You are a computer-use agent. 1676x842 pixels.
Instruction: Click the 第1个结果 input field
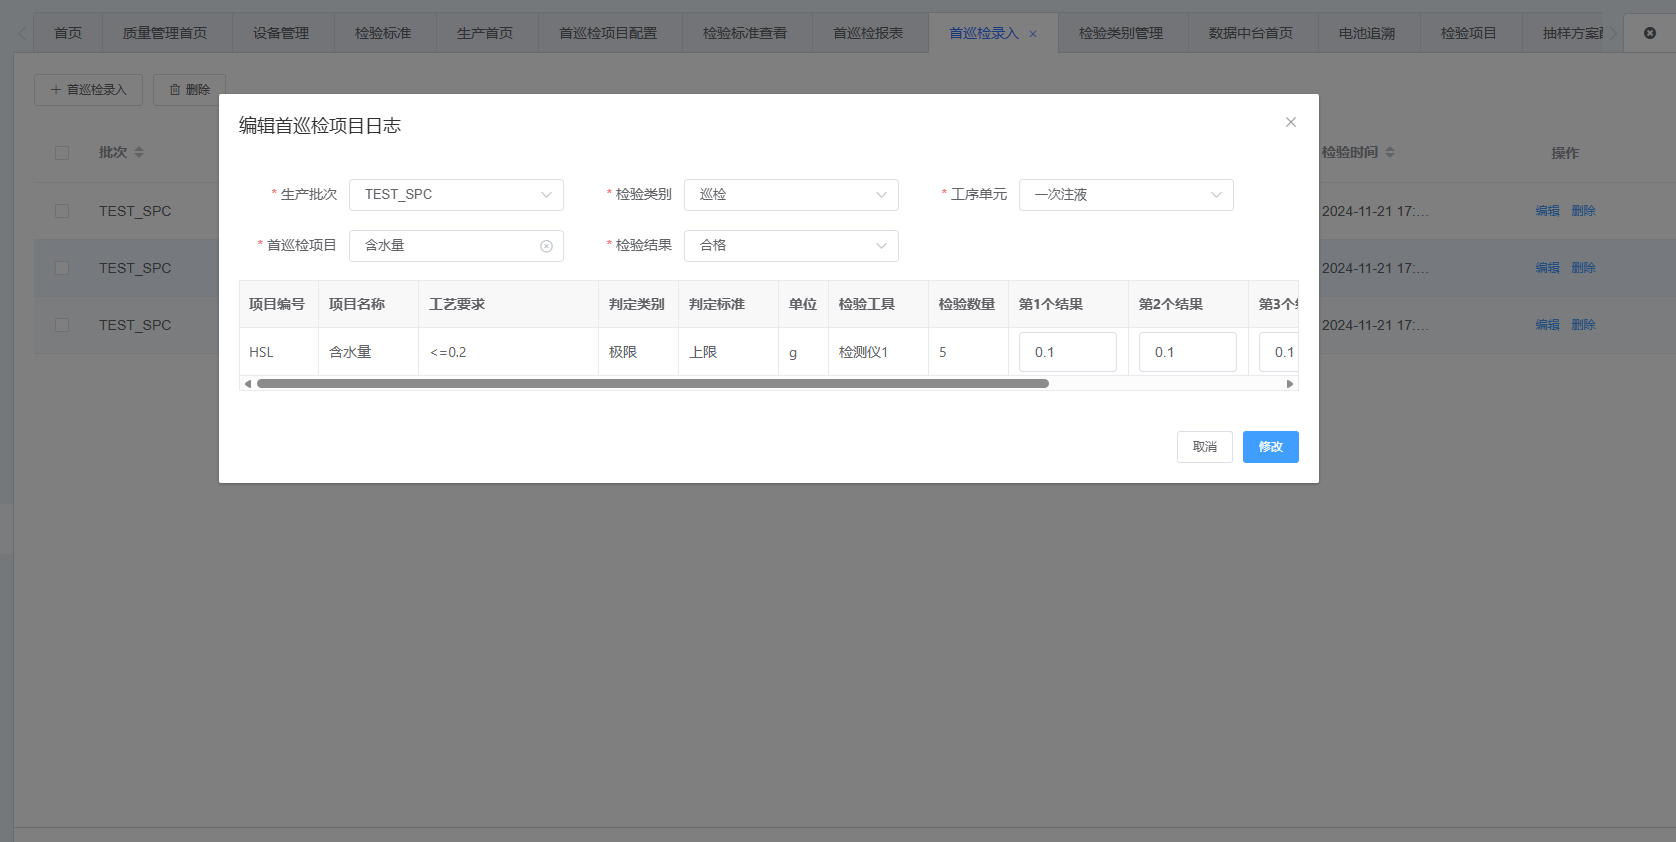(1068, 352)
